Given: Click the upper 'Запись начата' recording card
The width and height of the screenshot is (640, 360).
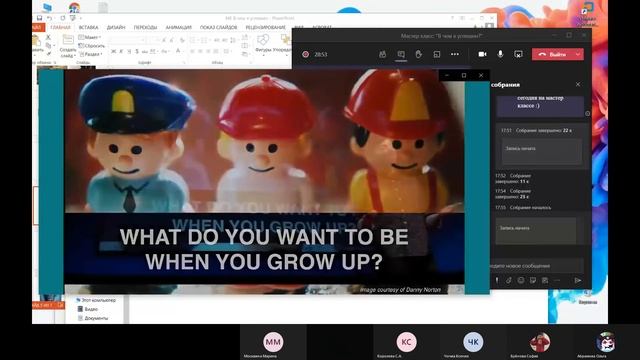Looking at the screenshot, I should coord(542,151).
